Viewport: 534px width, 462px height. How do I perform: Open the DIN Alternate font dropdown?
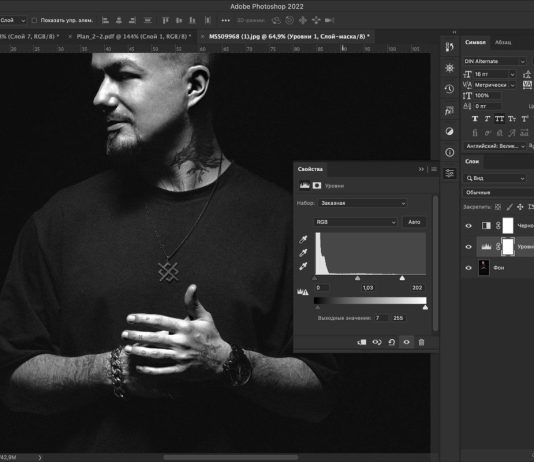pos(495,61)
